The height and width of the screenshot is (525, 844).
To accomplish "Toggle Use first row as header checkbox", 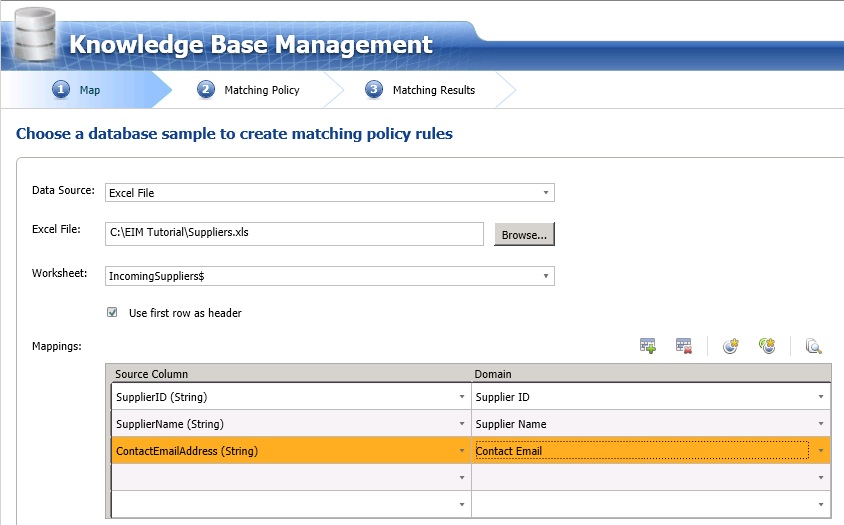I will 113,313.
